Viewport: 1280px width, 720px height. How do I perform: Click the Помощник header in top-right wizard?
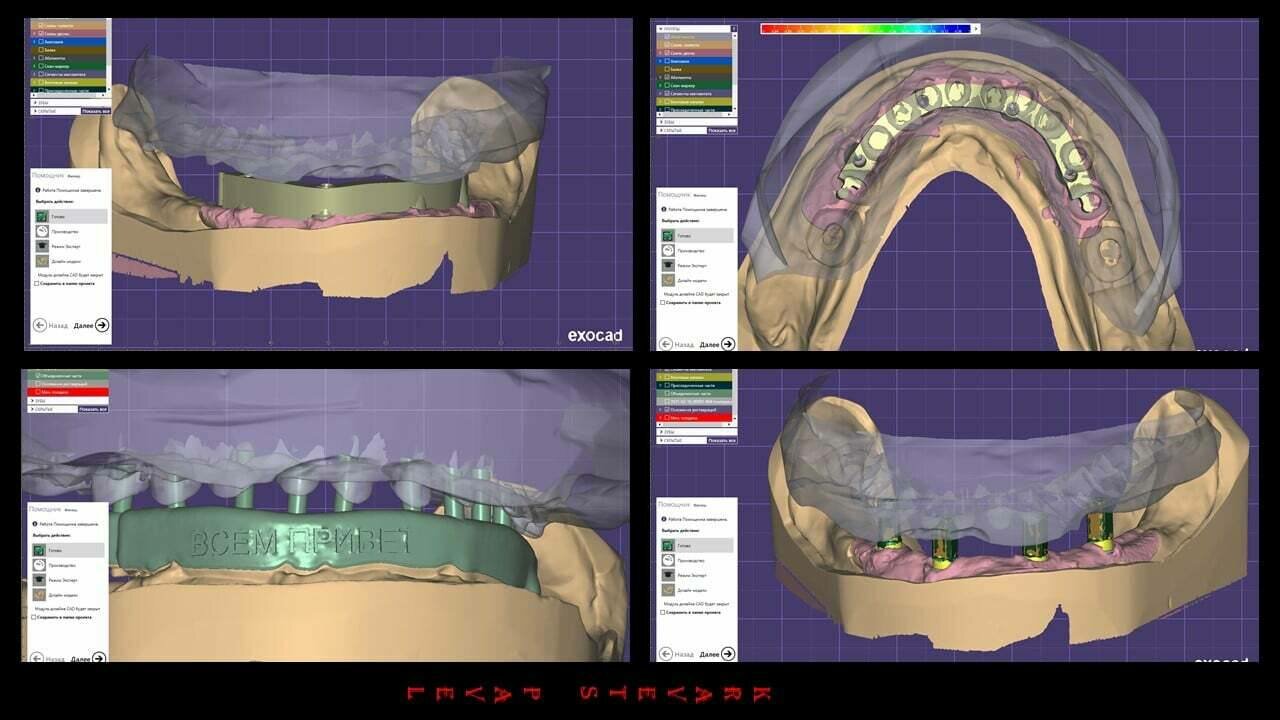(673, 193)
